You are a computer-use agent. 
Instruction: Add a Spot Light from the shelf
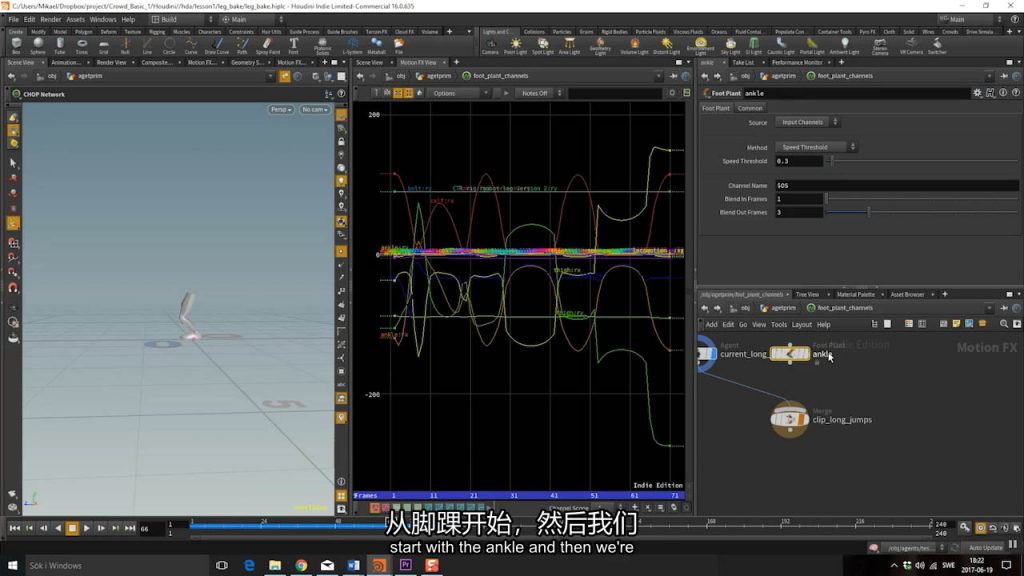tap(542, 46)
